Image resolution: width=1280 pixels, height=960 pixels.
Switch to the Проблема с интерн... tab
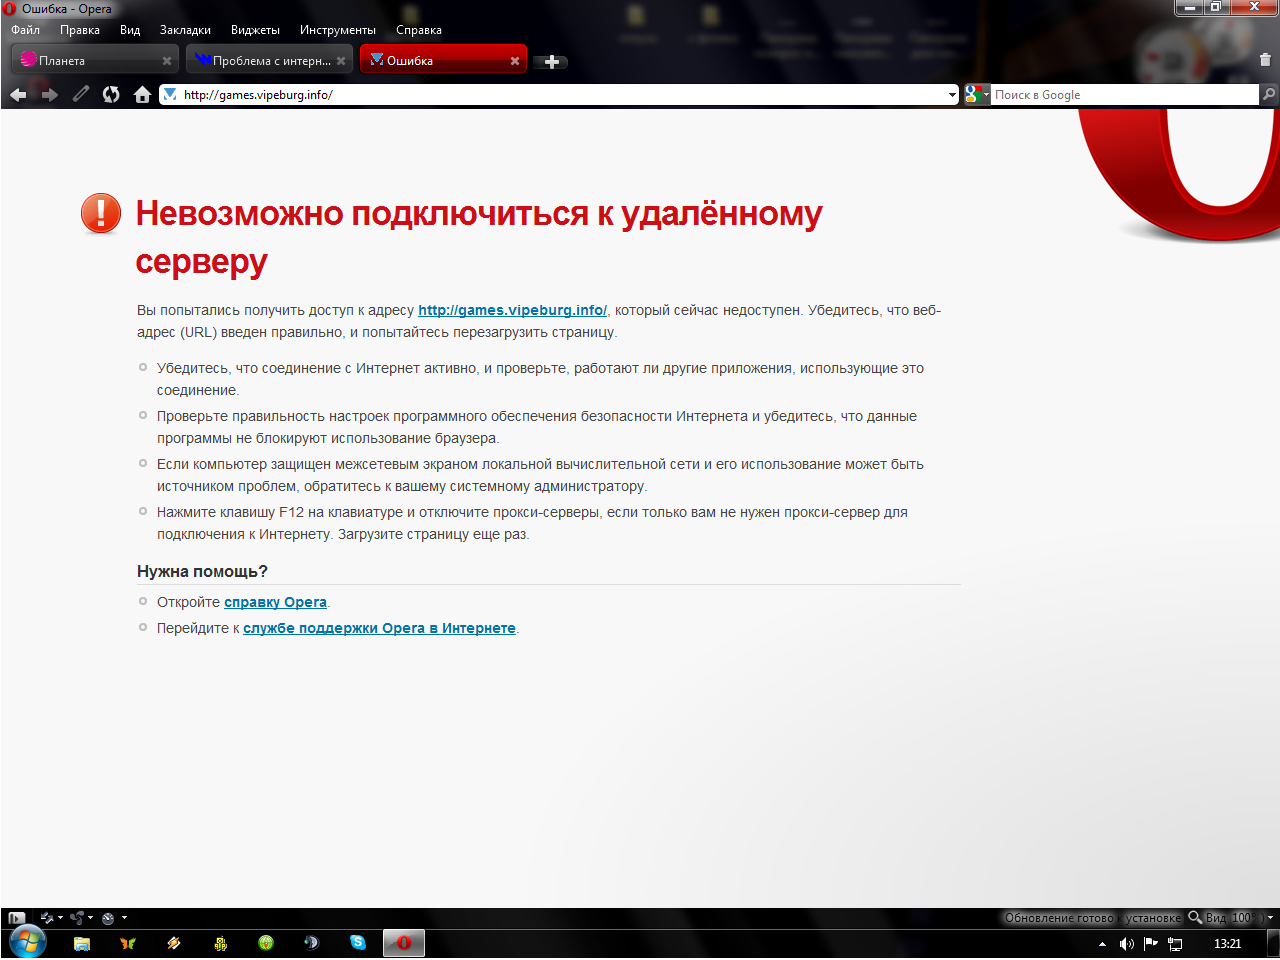click(x=269, y=60)
